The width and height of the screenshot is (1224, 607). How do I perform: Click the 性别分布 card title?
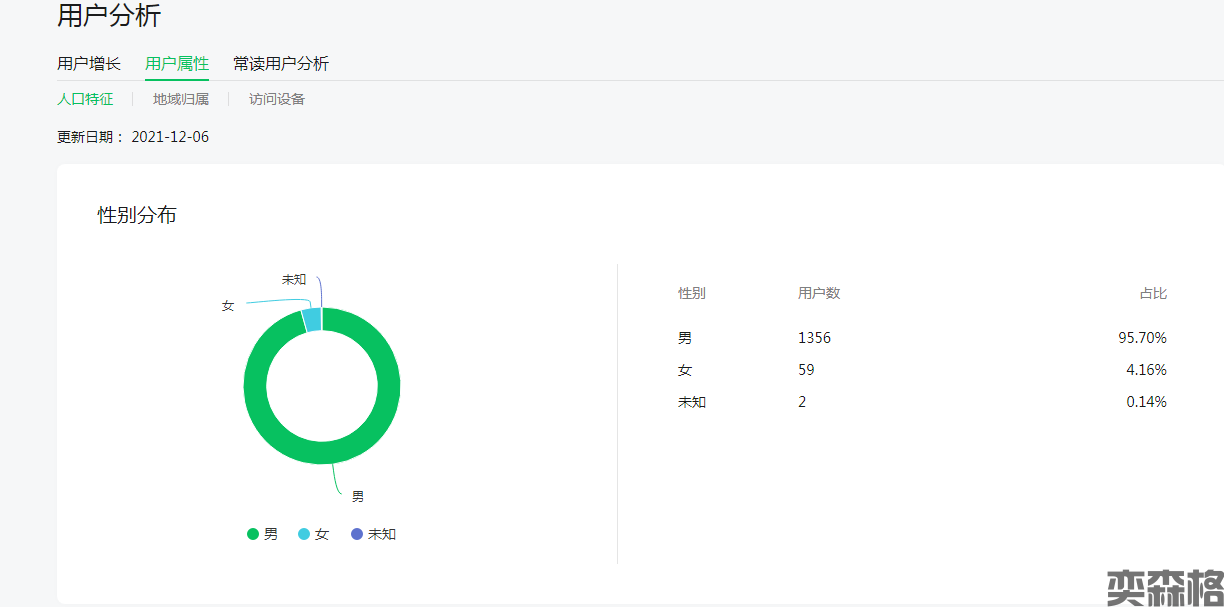coord(137,215)
